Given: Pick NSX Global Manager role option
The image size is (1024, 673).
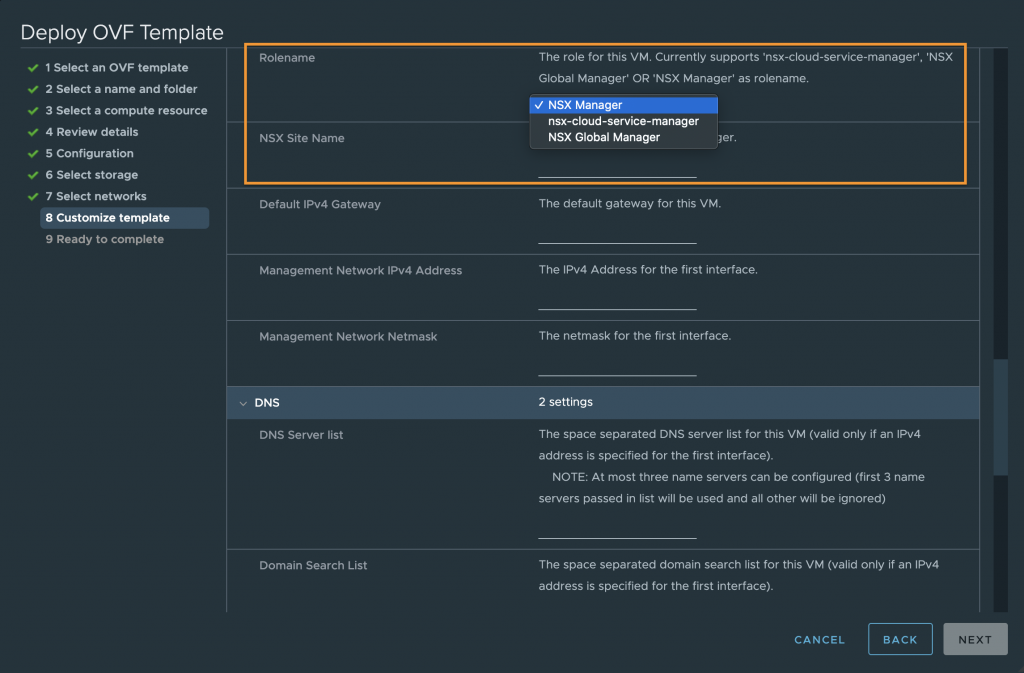Looking at the screenshot, I should pos(624,137).
